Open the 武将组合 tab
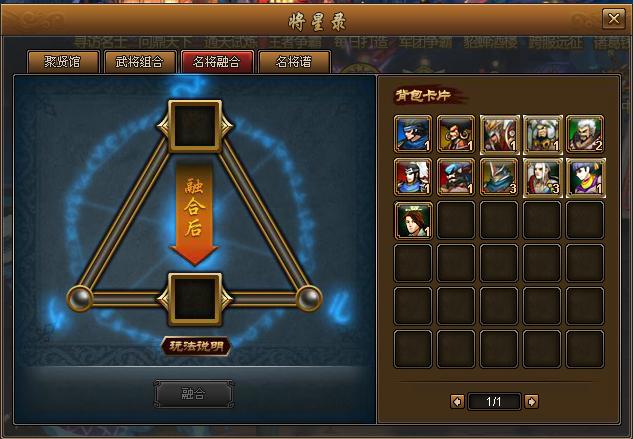Screen dimensions: 633x439 click(140, 62)
